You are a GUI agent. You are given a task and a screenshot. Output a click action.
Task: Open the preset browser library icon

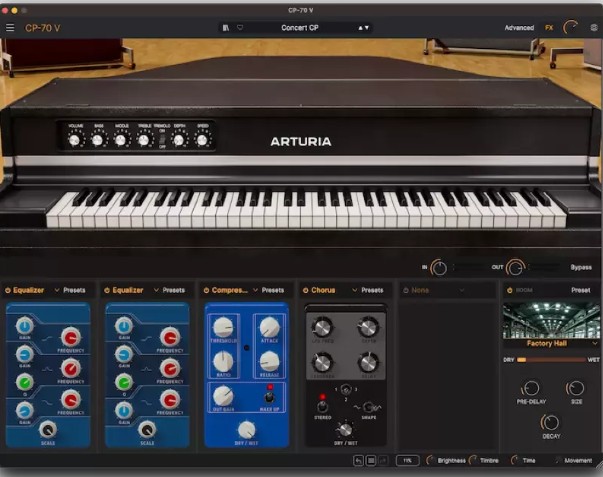click(226, 28)
